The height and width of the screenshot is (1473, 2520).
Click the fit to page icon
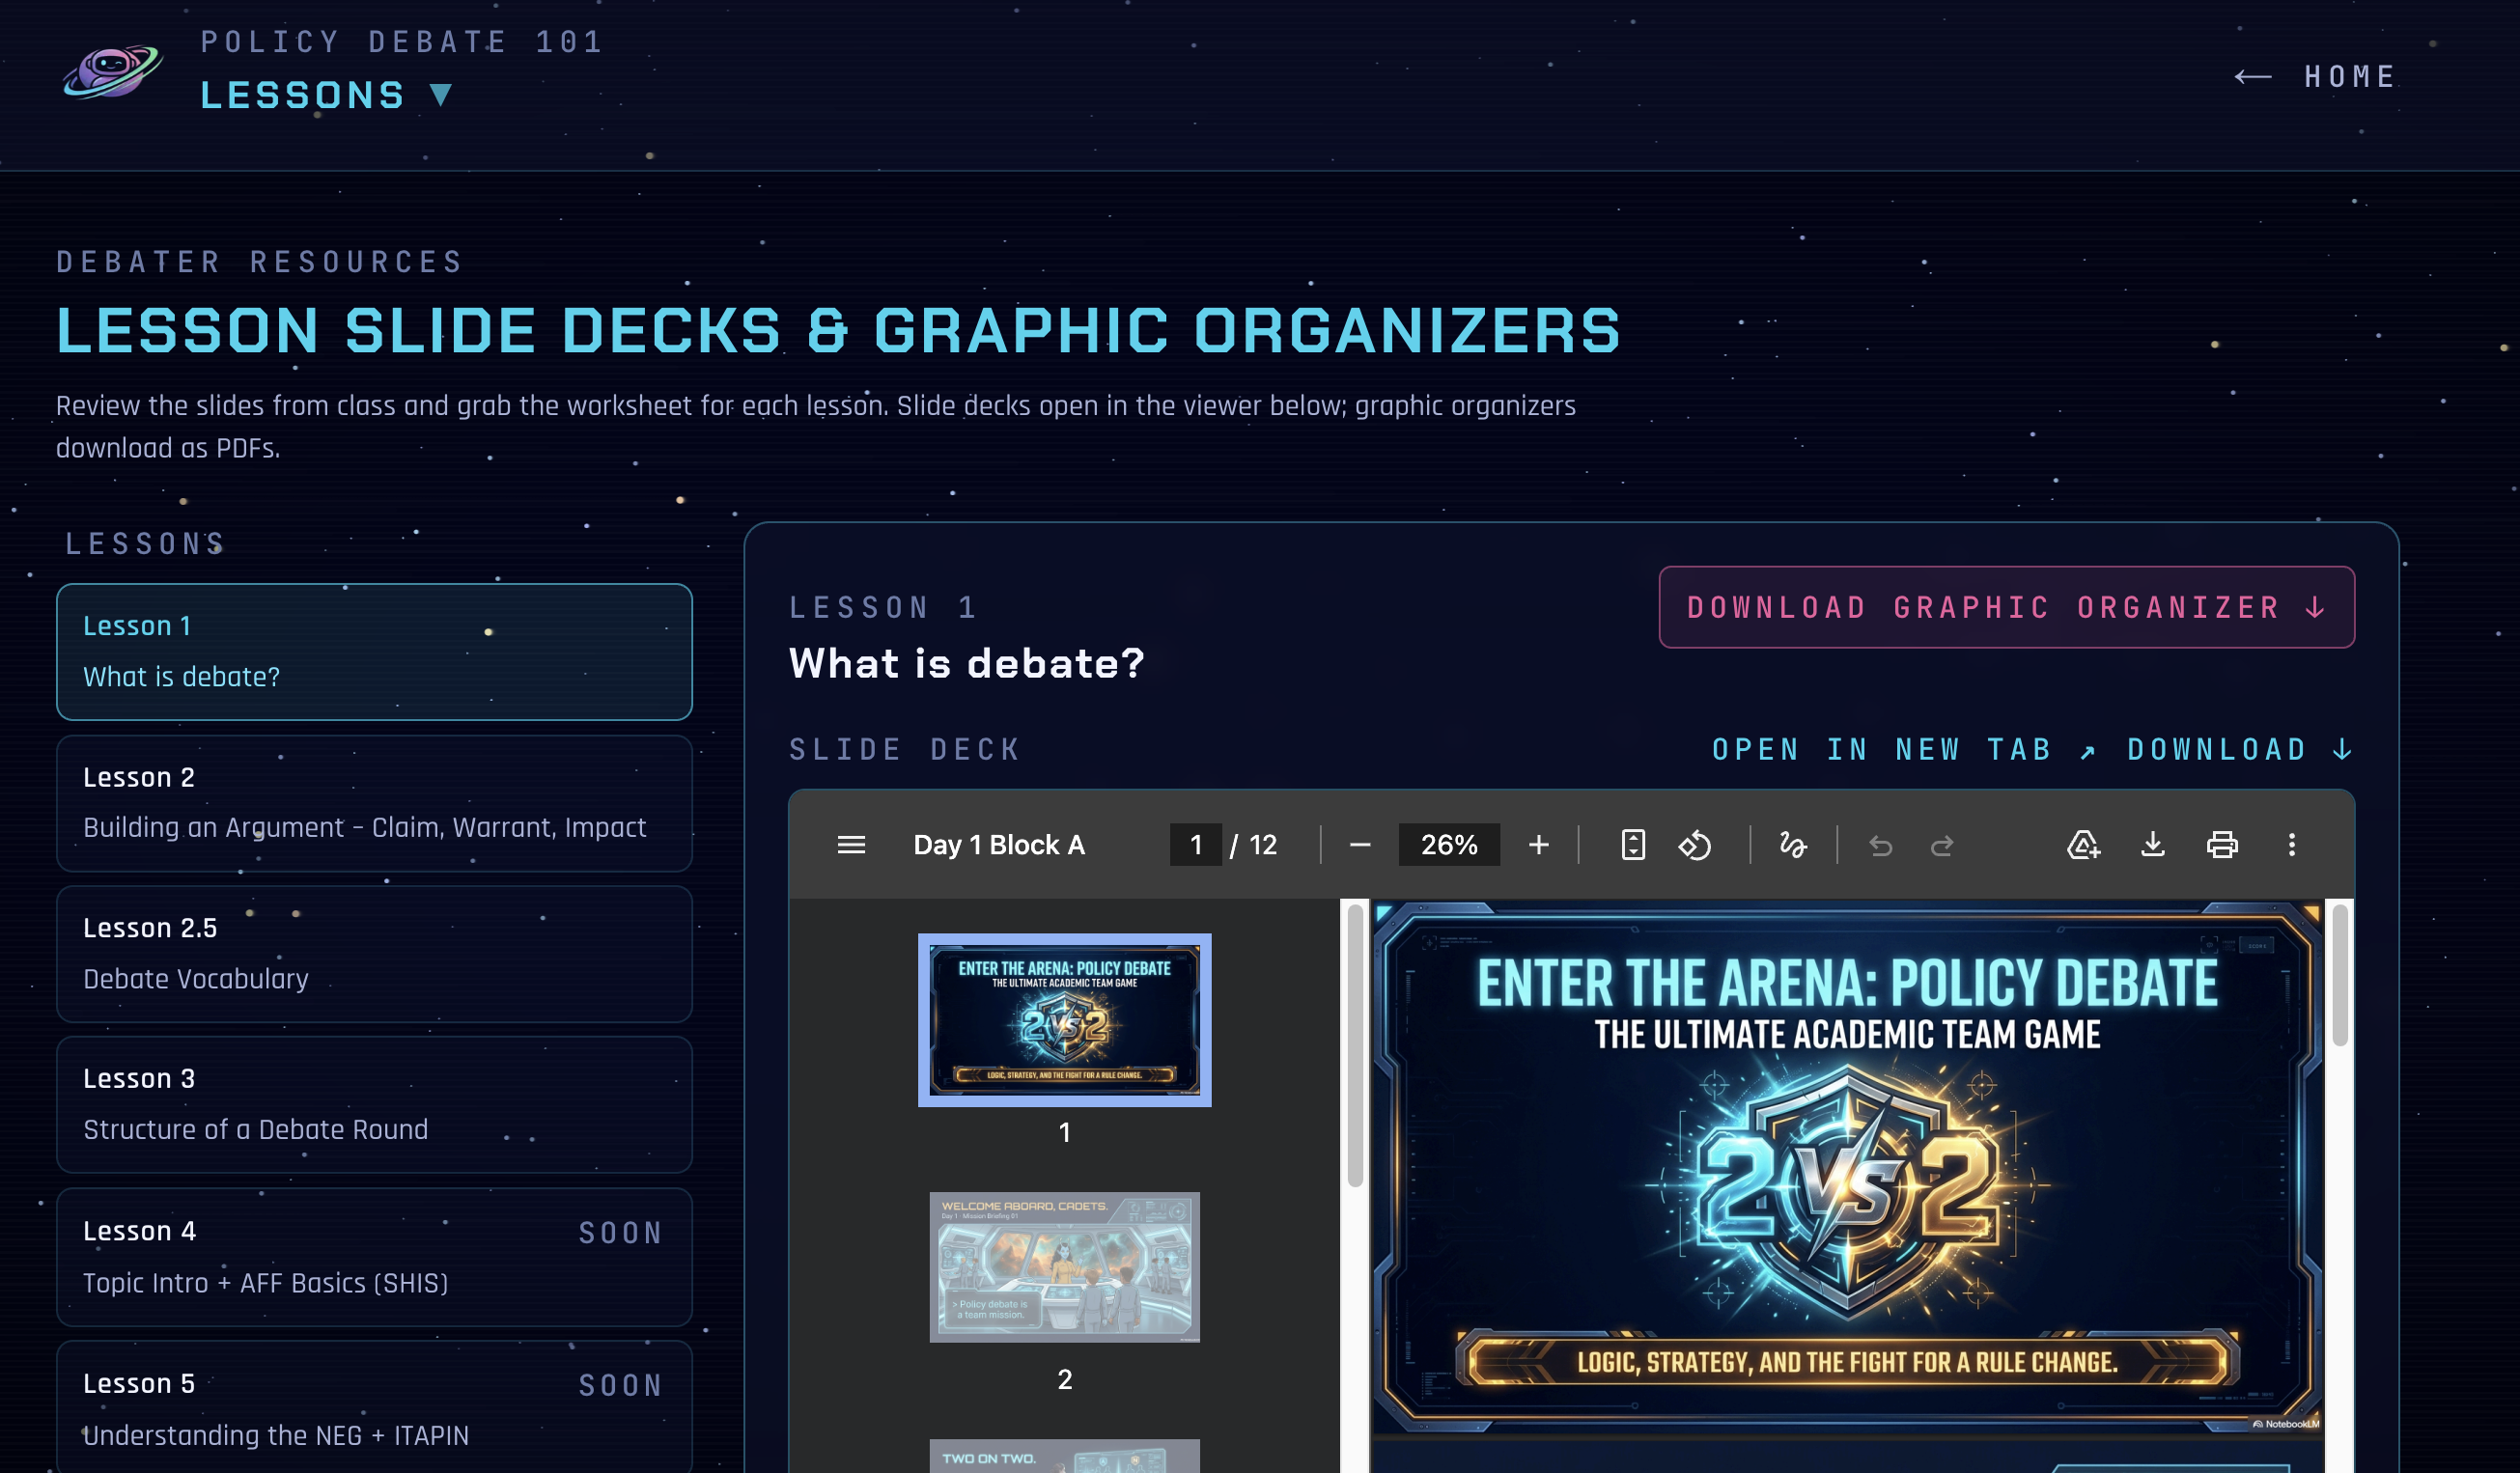(x=1633, y=845)
